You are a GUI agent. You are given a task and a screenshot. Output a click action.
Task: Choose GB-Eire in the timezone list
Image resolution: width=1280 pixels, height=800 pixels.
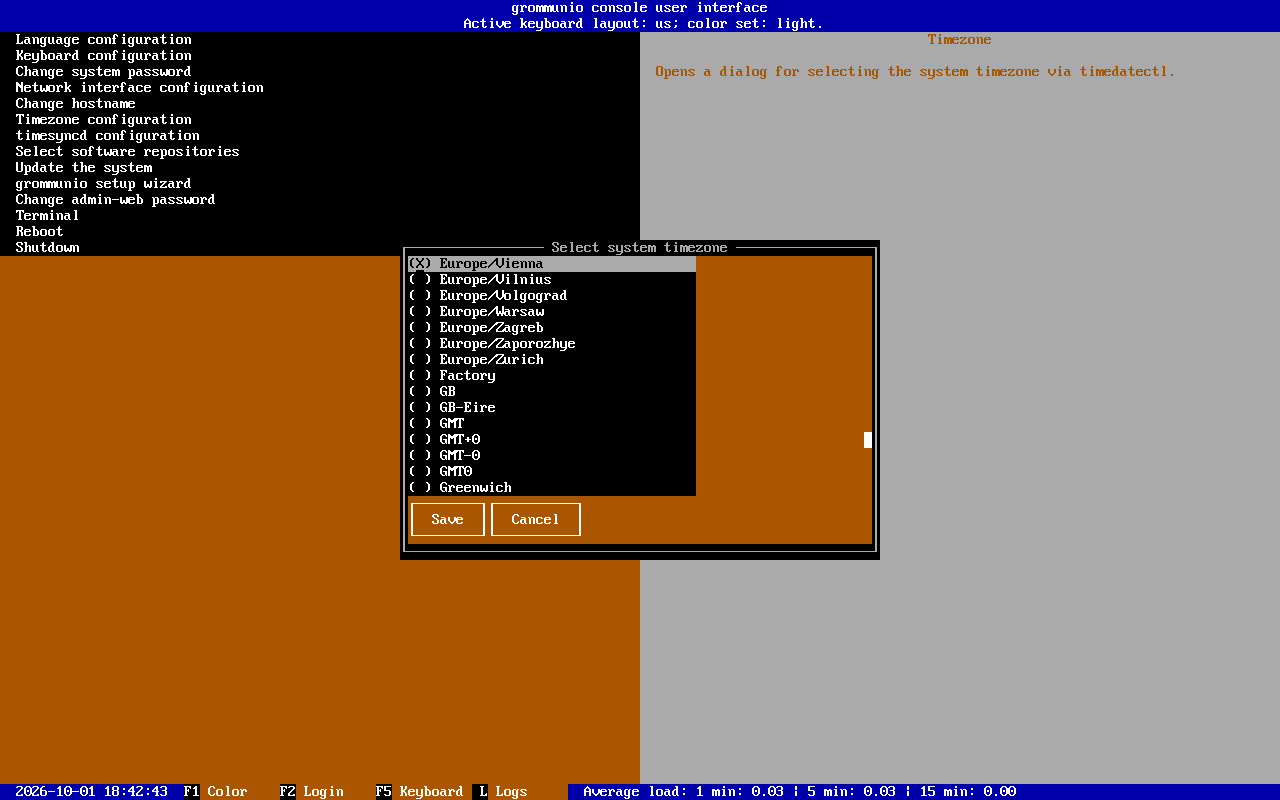(x=552, y=408)
